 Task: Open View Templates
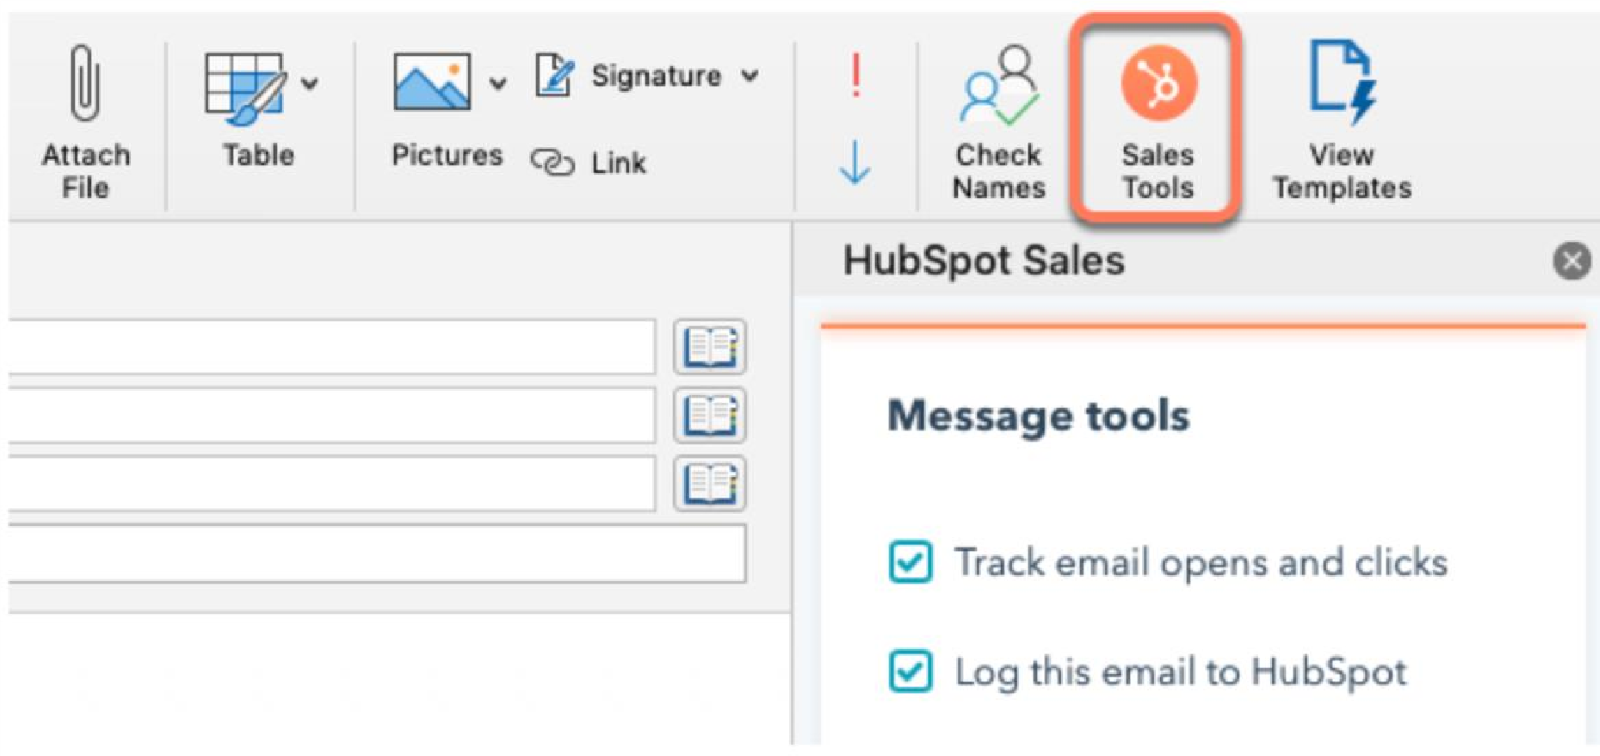(x=1342, y=122)
